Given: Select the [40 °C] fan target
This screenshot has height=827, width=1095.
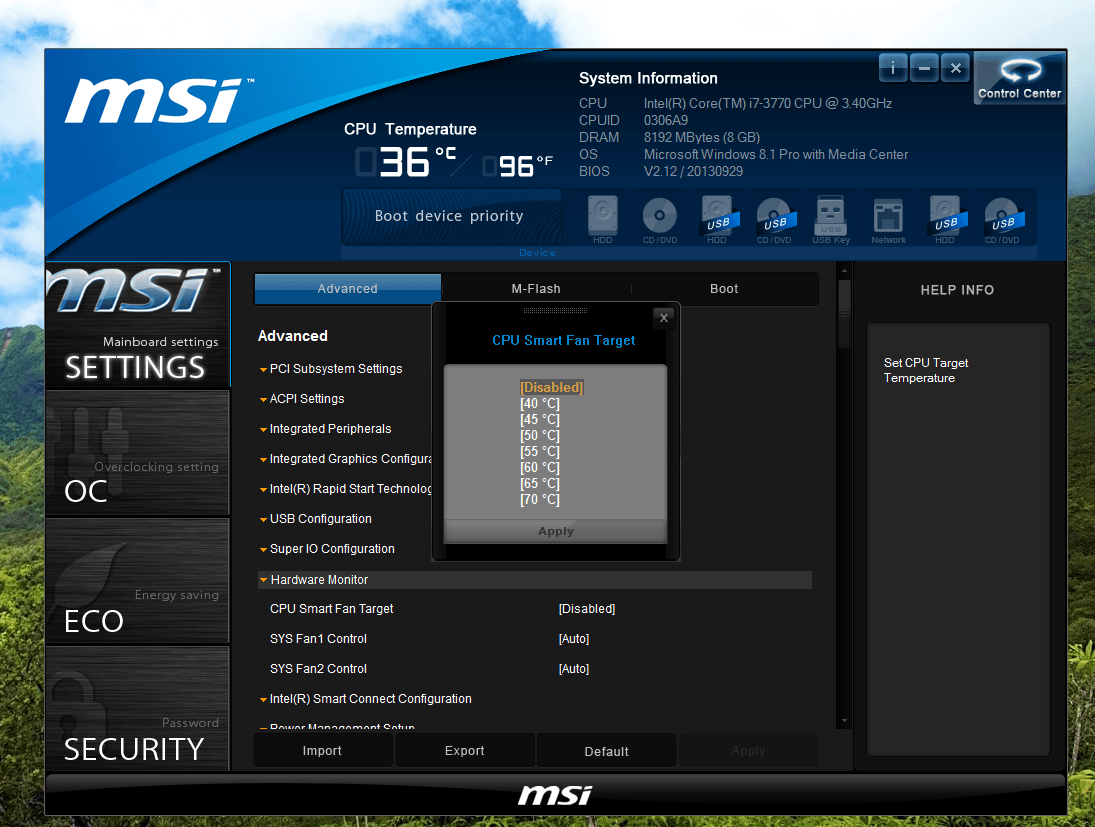Looking at the screenshot, I should pos(540,404).
